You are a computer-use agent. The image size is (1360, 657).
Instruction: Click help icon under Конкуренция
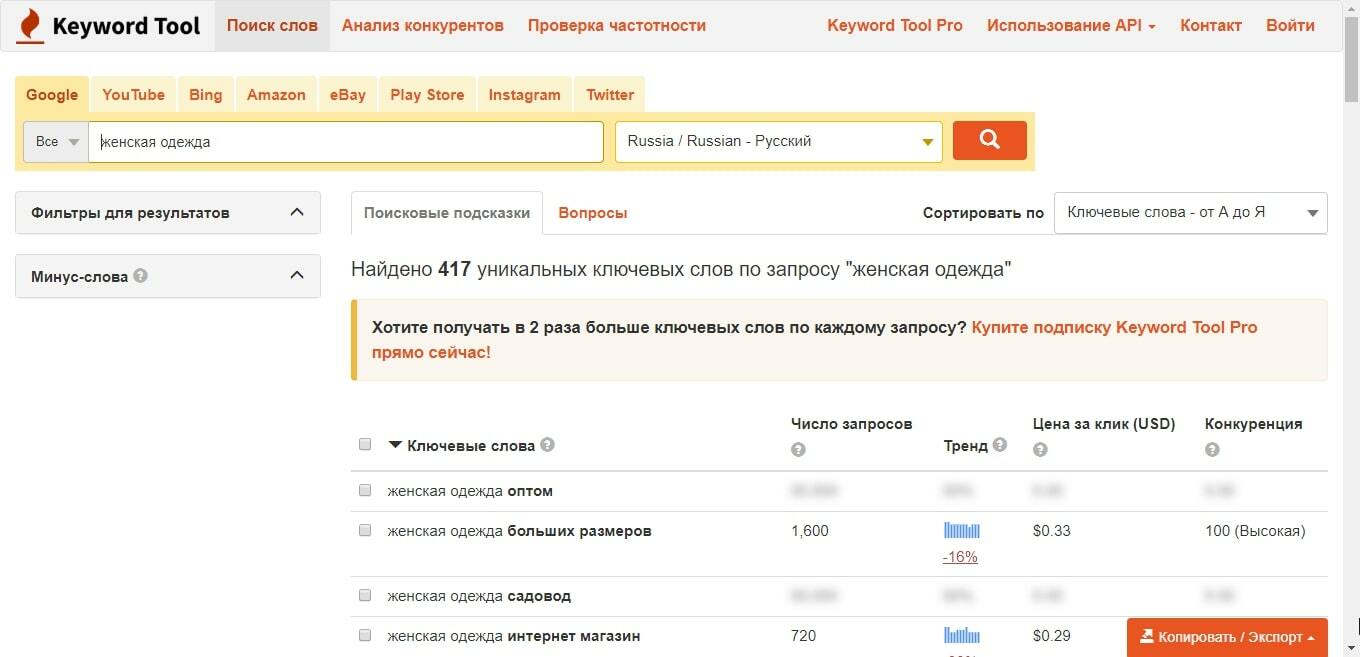click(x=1212, y=450)
